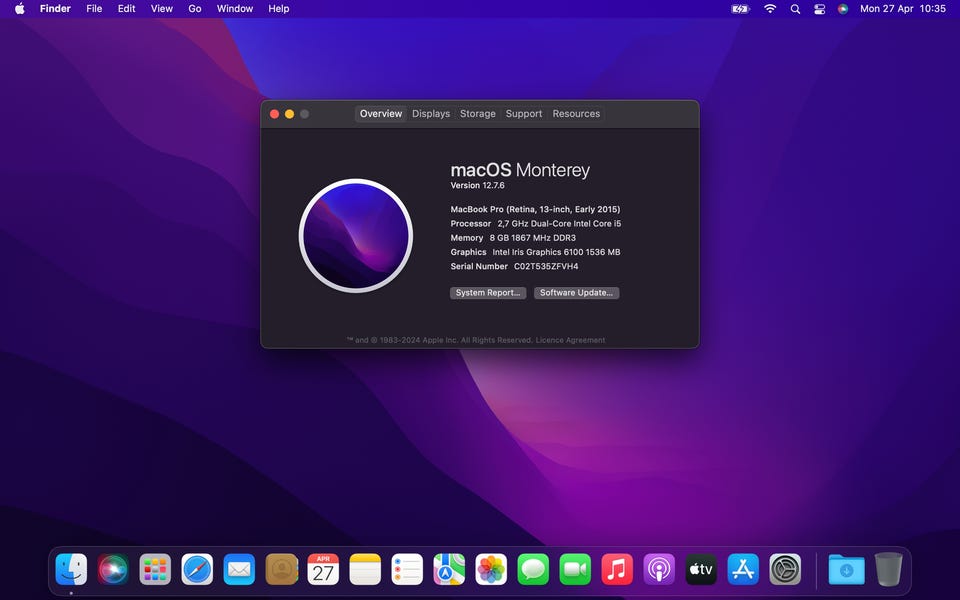Click the macOS Monterey title text

point(520,170)
